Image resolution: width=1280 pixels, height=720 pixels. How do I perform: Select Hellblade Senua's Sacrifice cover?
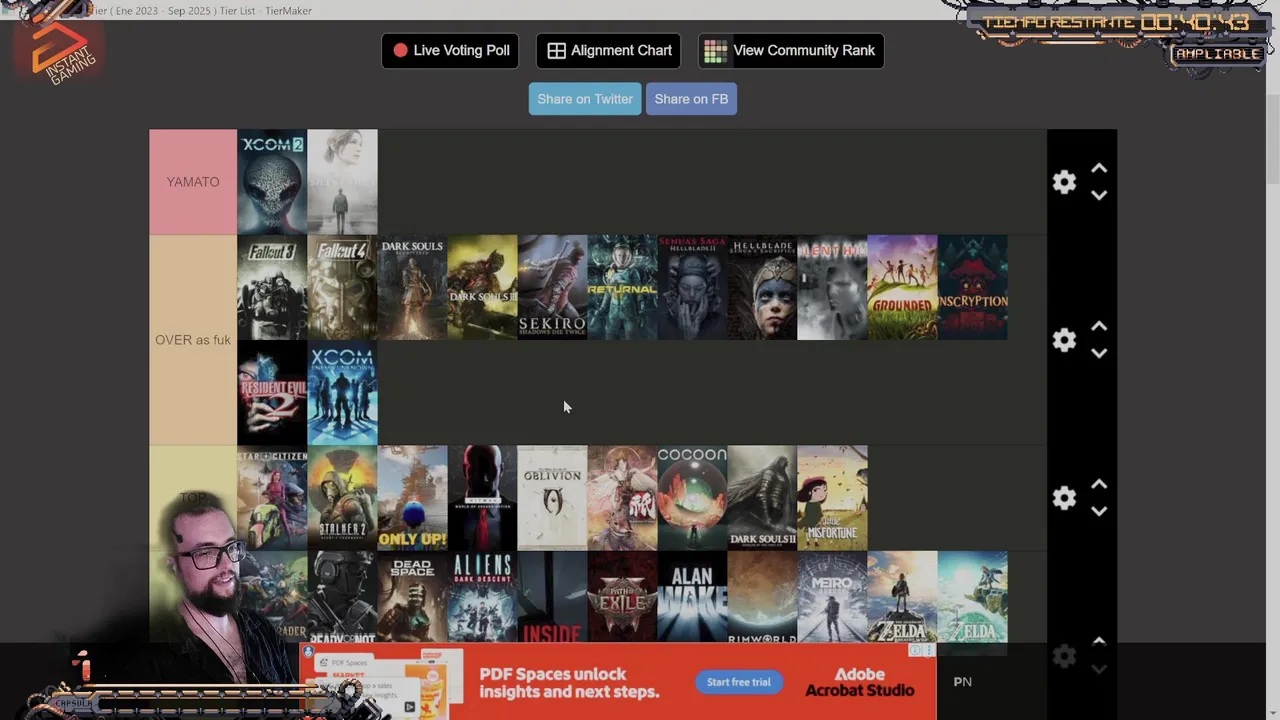tap(762, 288)
